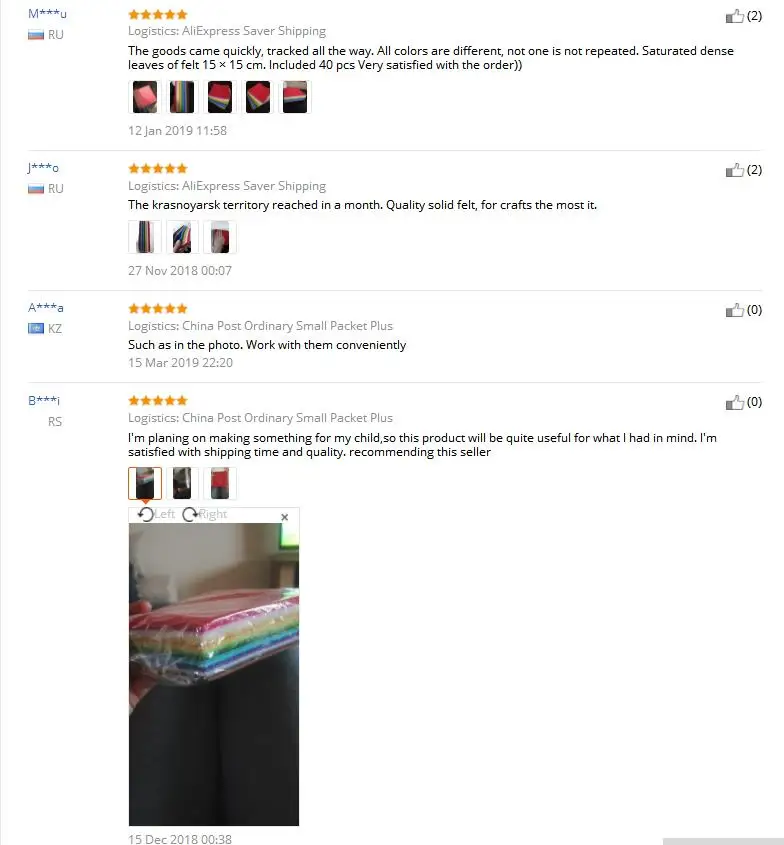Like the review by J***o
784x845 pixels.
point(734,171)
